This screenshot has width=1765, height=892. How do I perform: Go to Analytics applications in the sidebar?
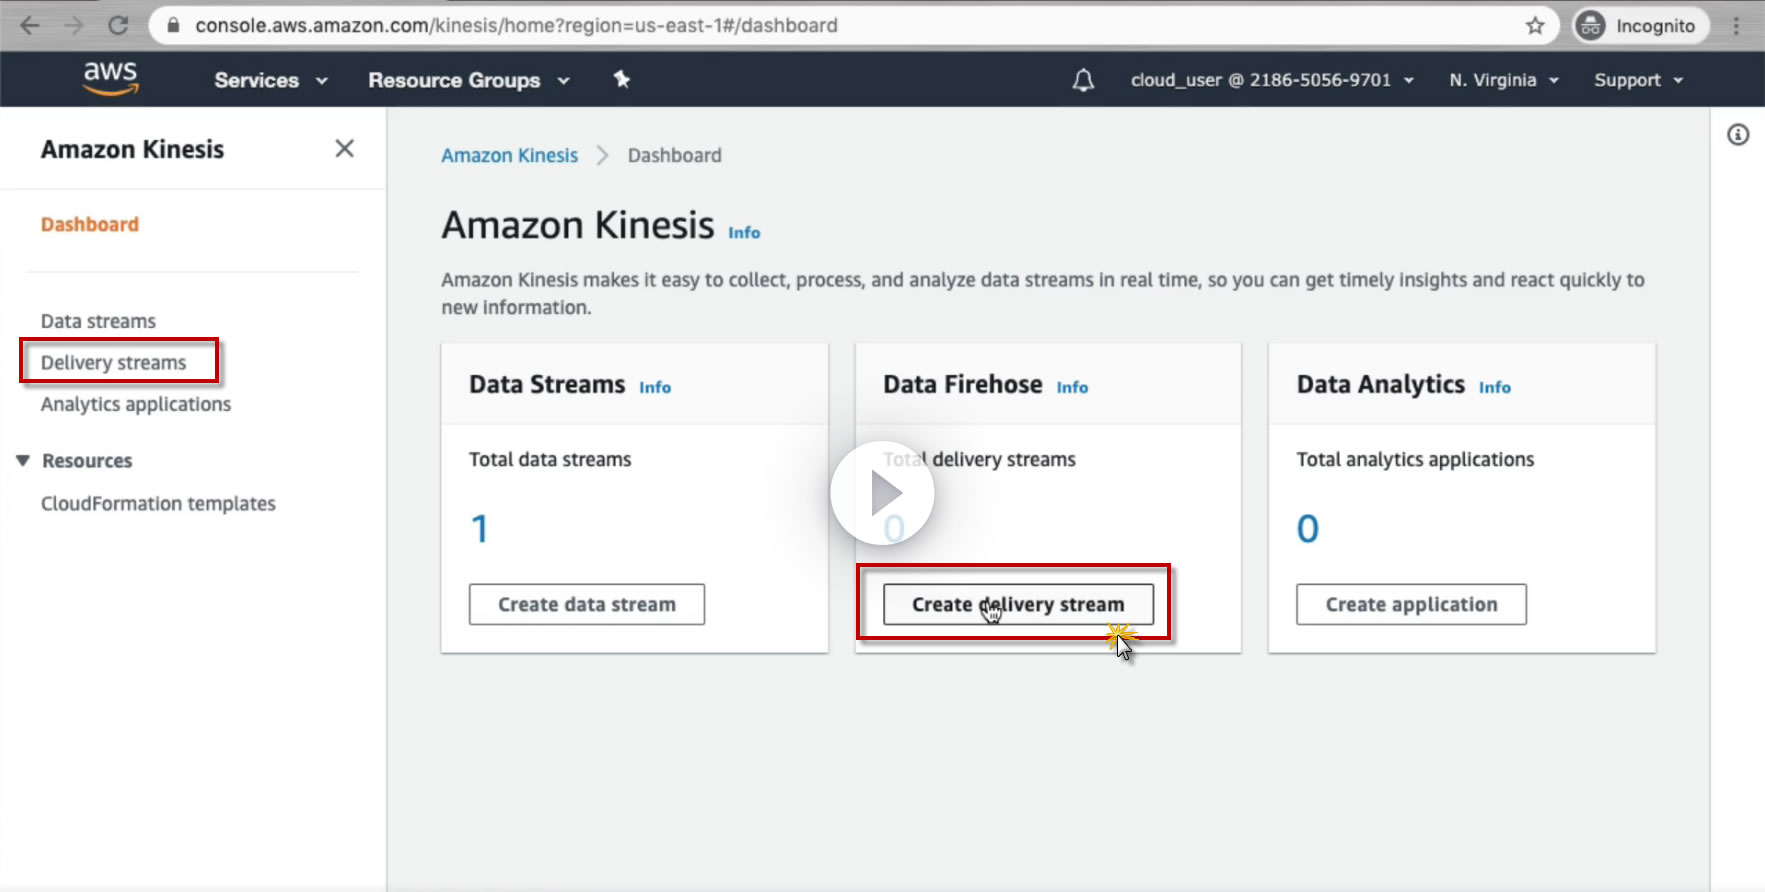point(136,404)
